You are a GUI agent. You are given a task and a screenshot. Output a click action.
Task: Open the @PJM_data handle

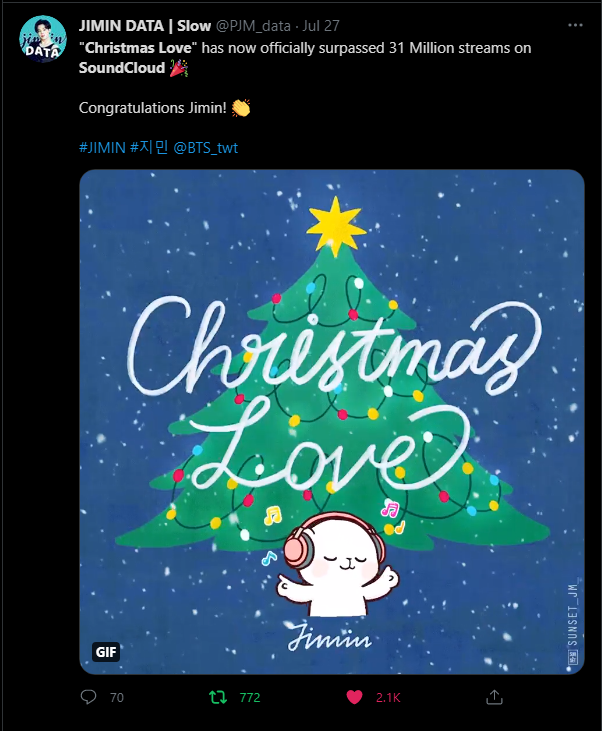pyautogui.click(x=253, y=26)
